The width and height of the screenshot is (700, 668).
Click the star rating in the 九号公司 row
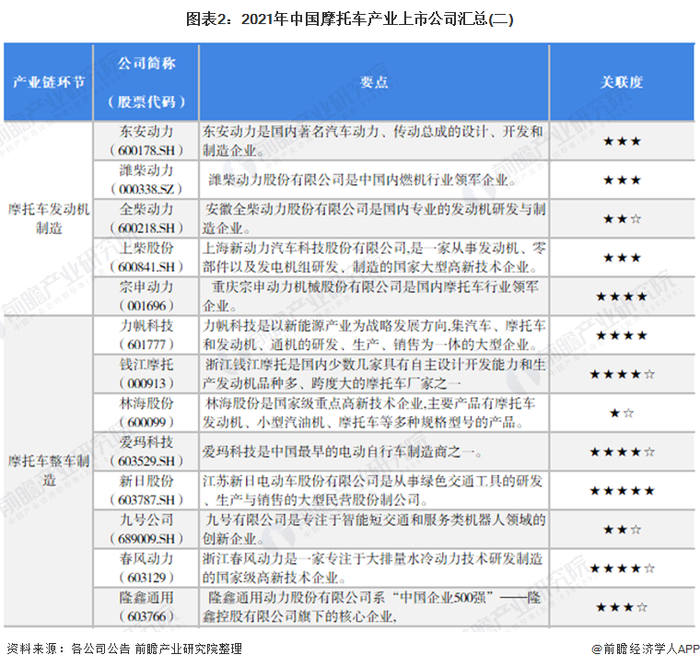coord(622,530)
